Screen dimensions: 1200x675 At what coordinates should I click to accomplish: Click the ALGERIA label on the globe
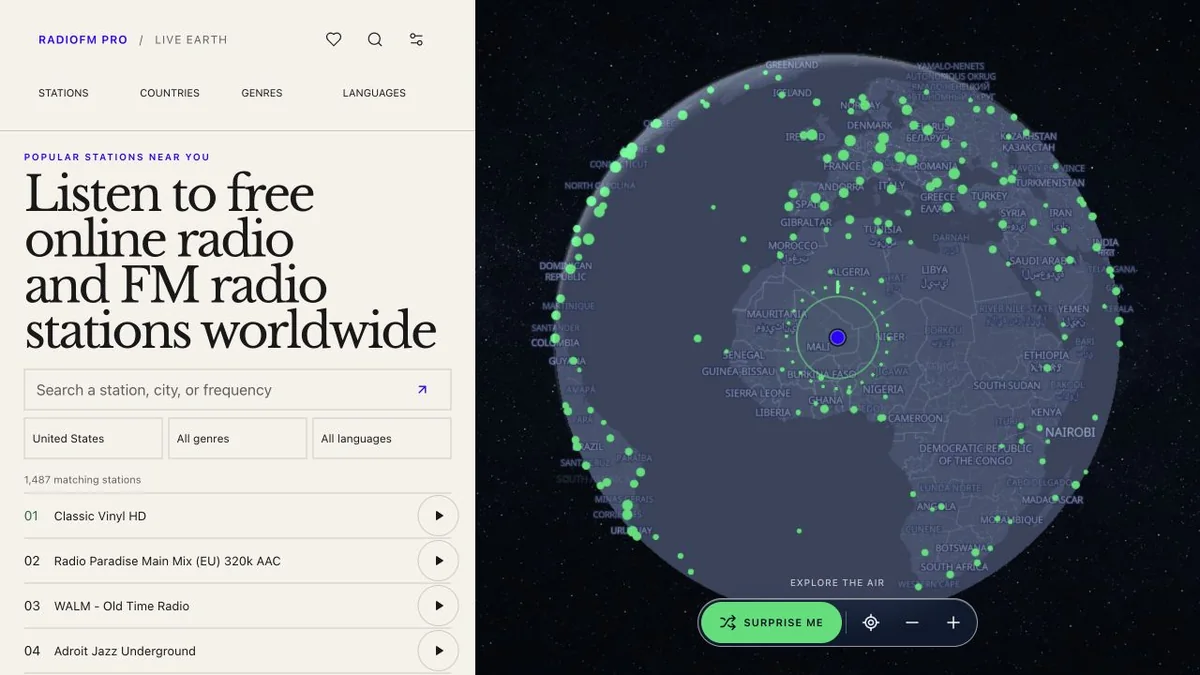tap(852, 272)
